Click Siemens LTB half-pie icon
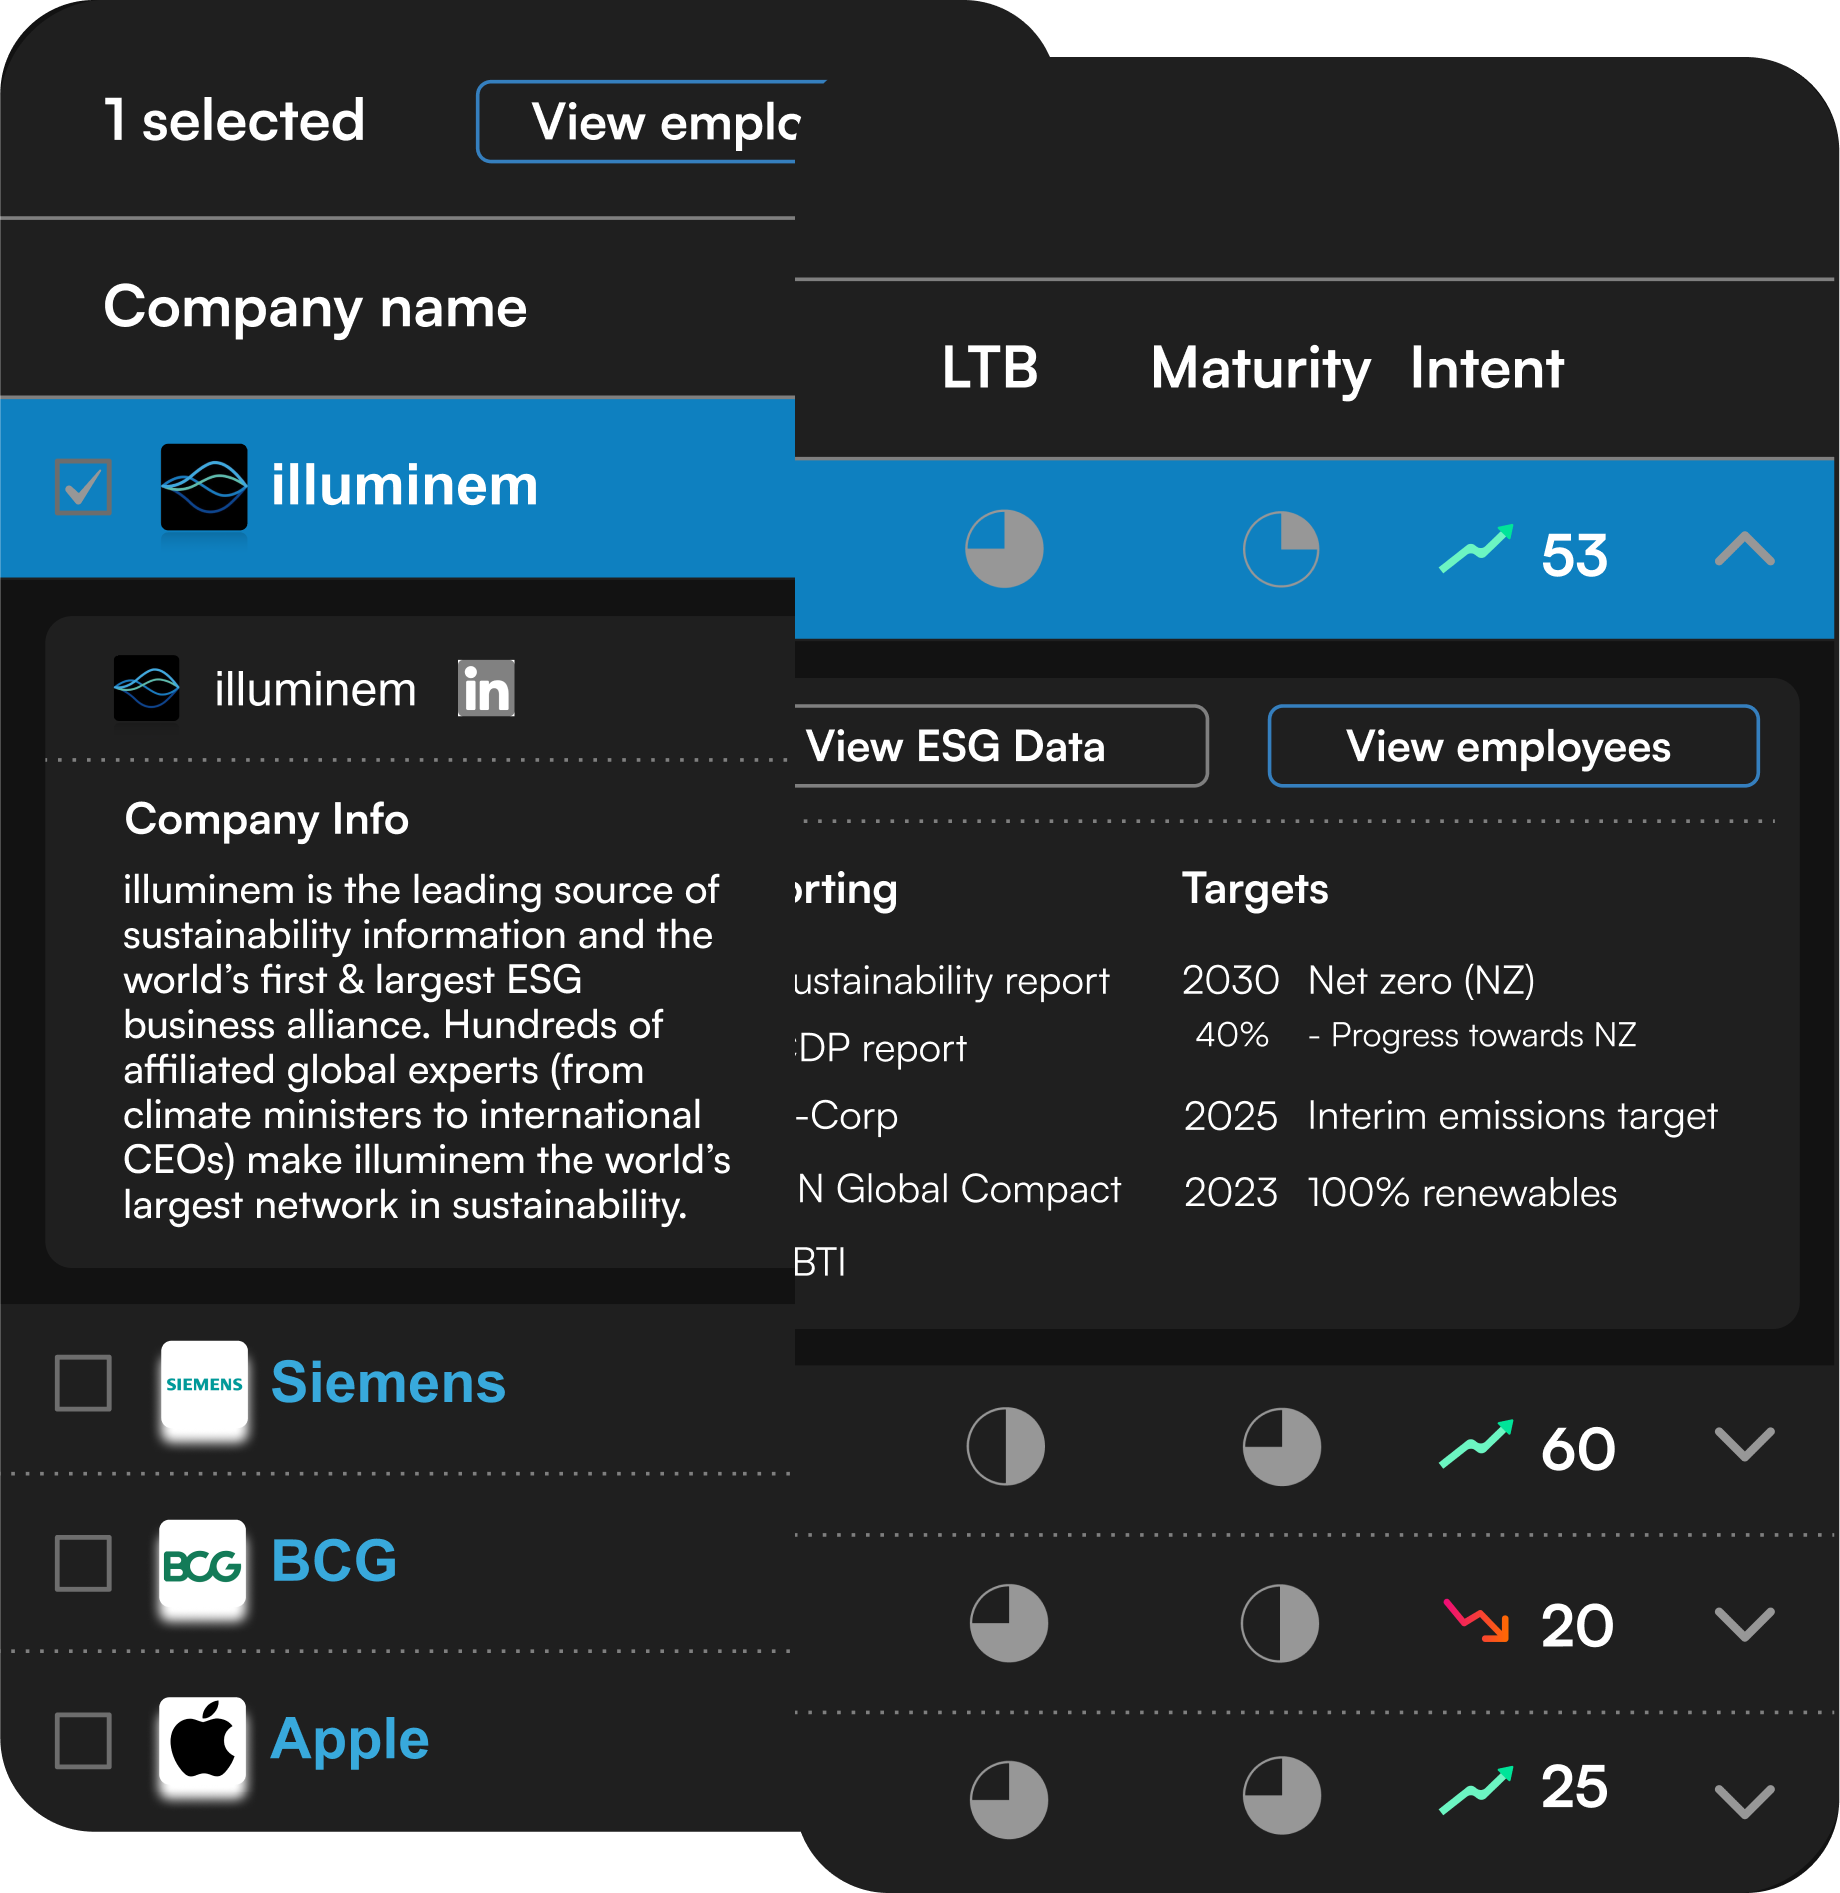1840x1893 pixels. (1006, 1447)
